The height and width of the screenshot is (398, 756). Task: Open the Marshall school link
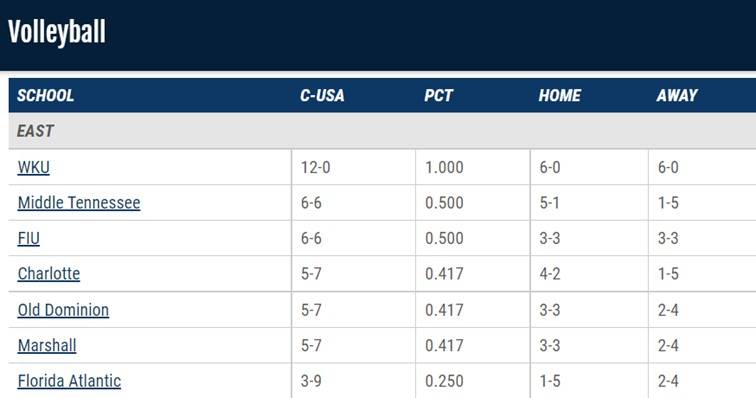47,345
